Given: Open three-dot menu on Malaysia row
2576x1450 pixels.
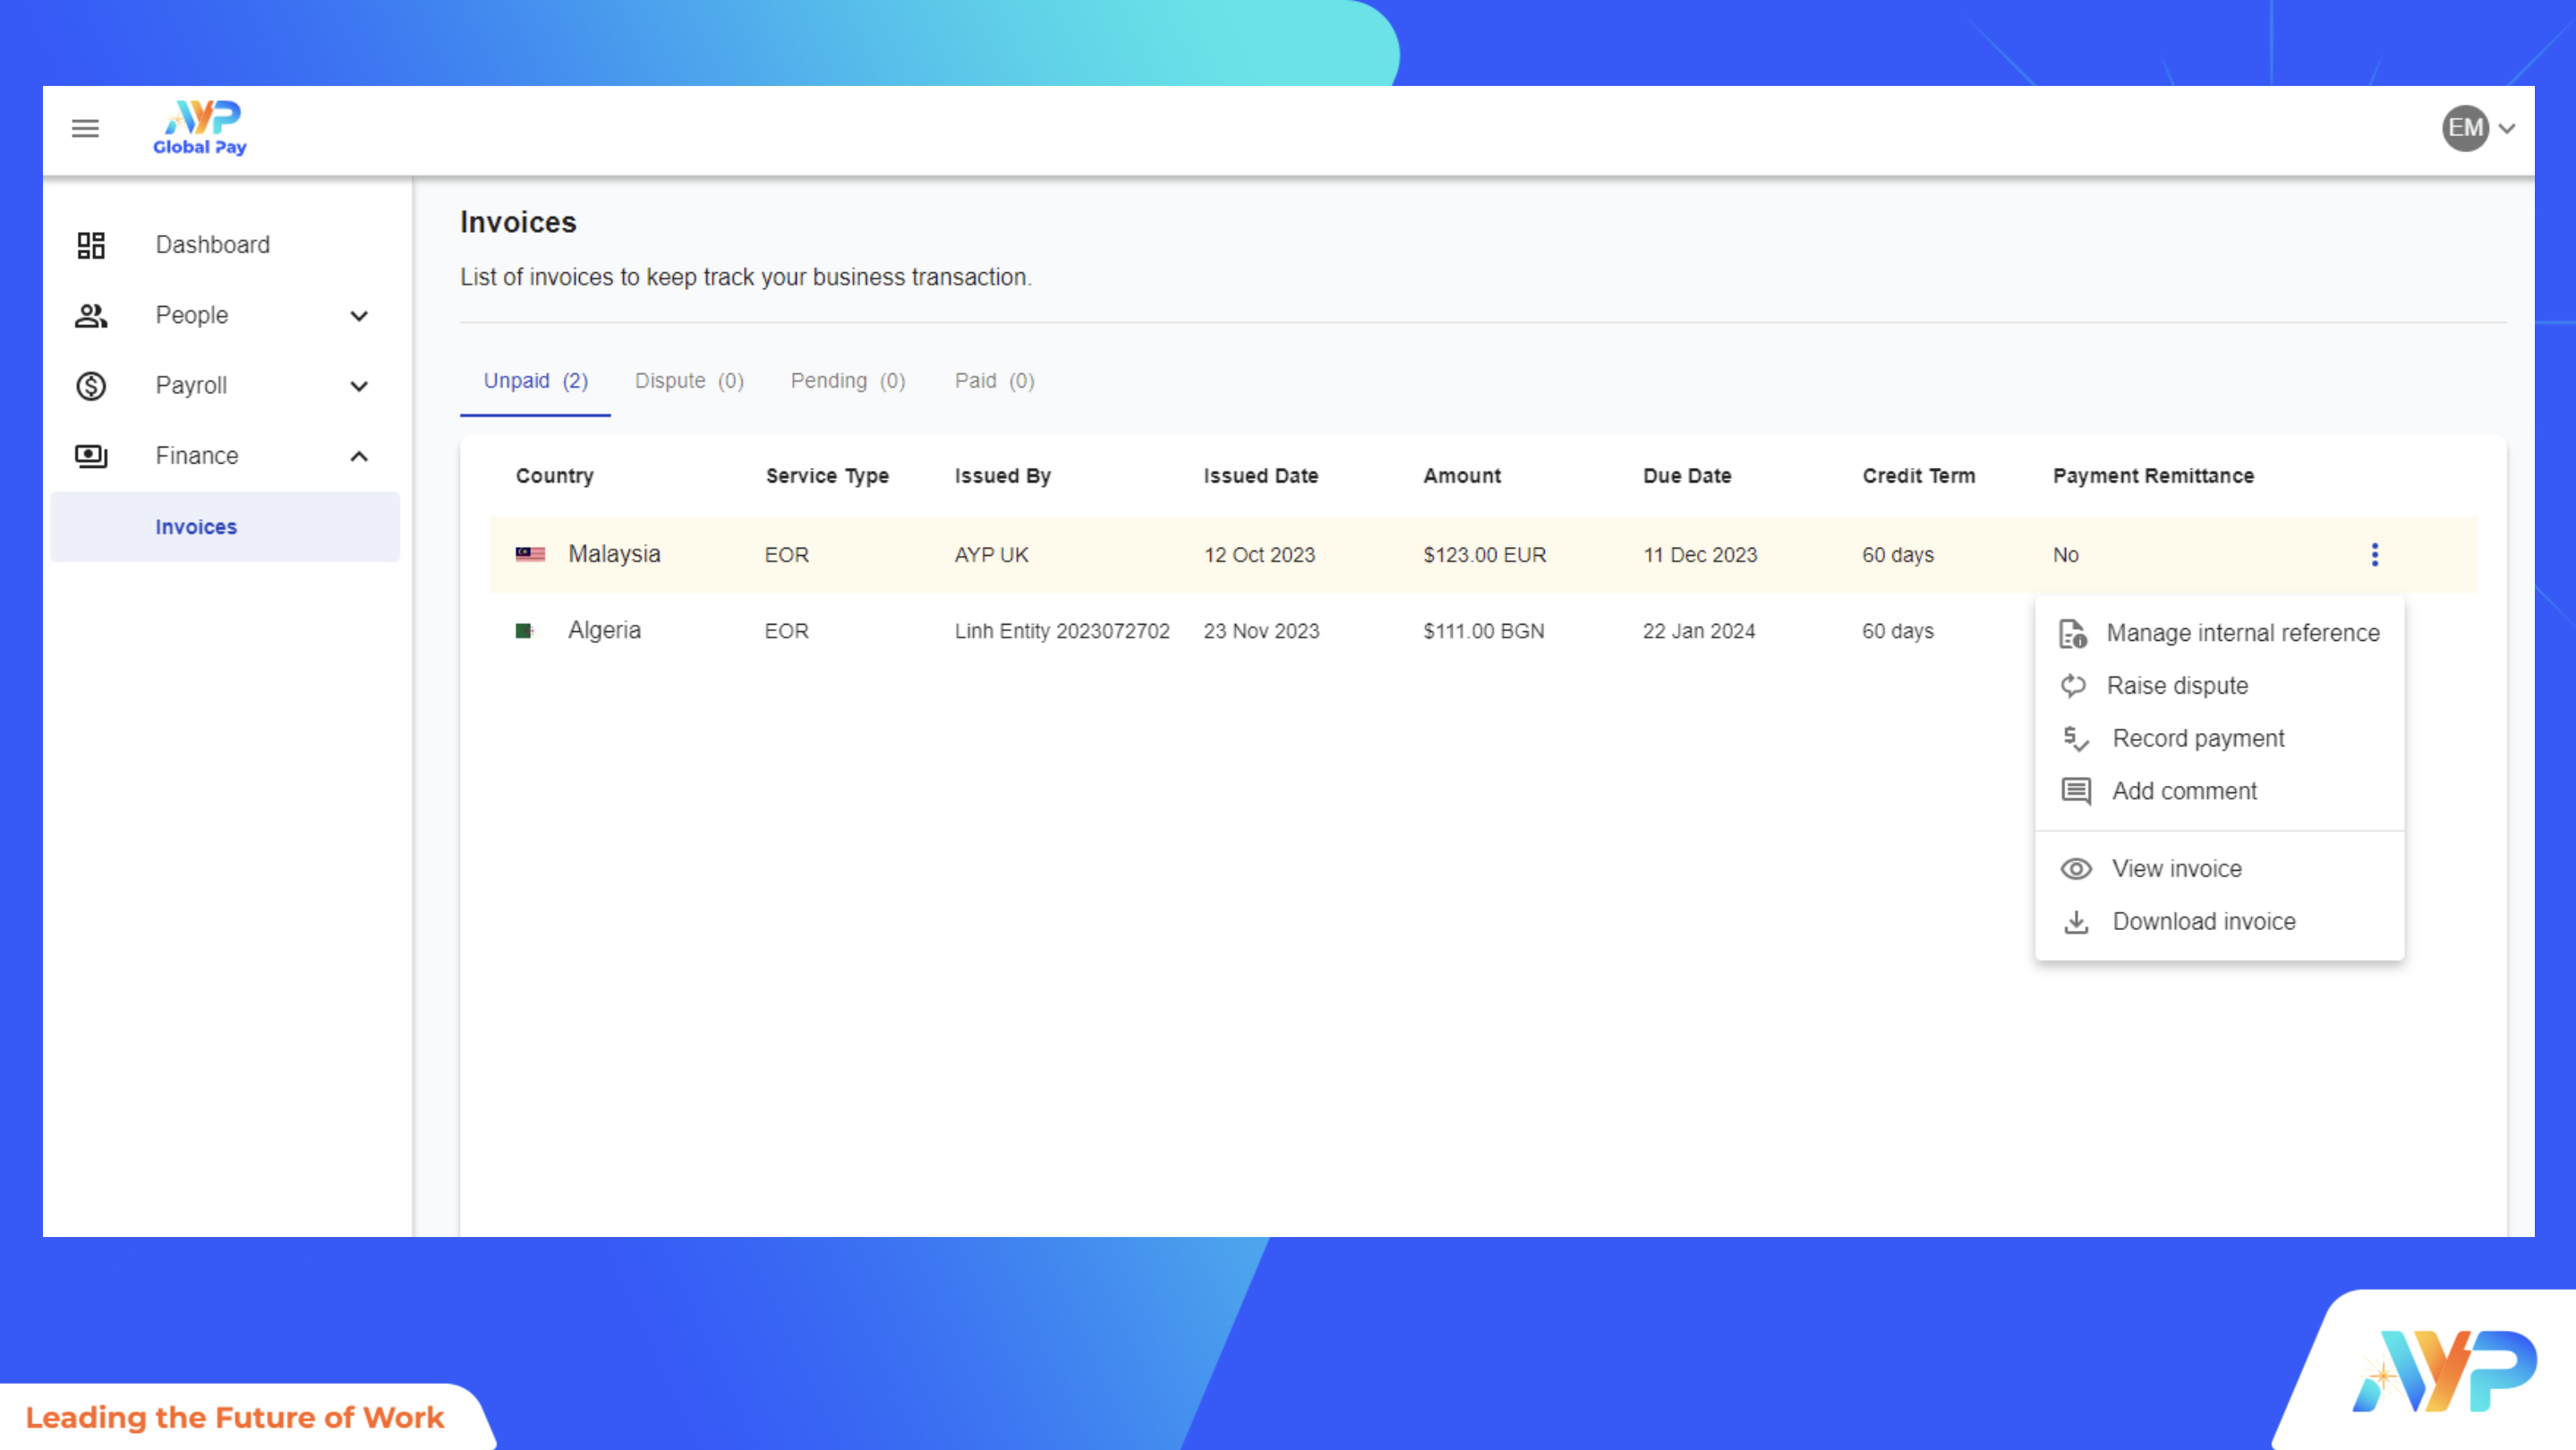Looking at the screenshot, I should point(2374,555).
